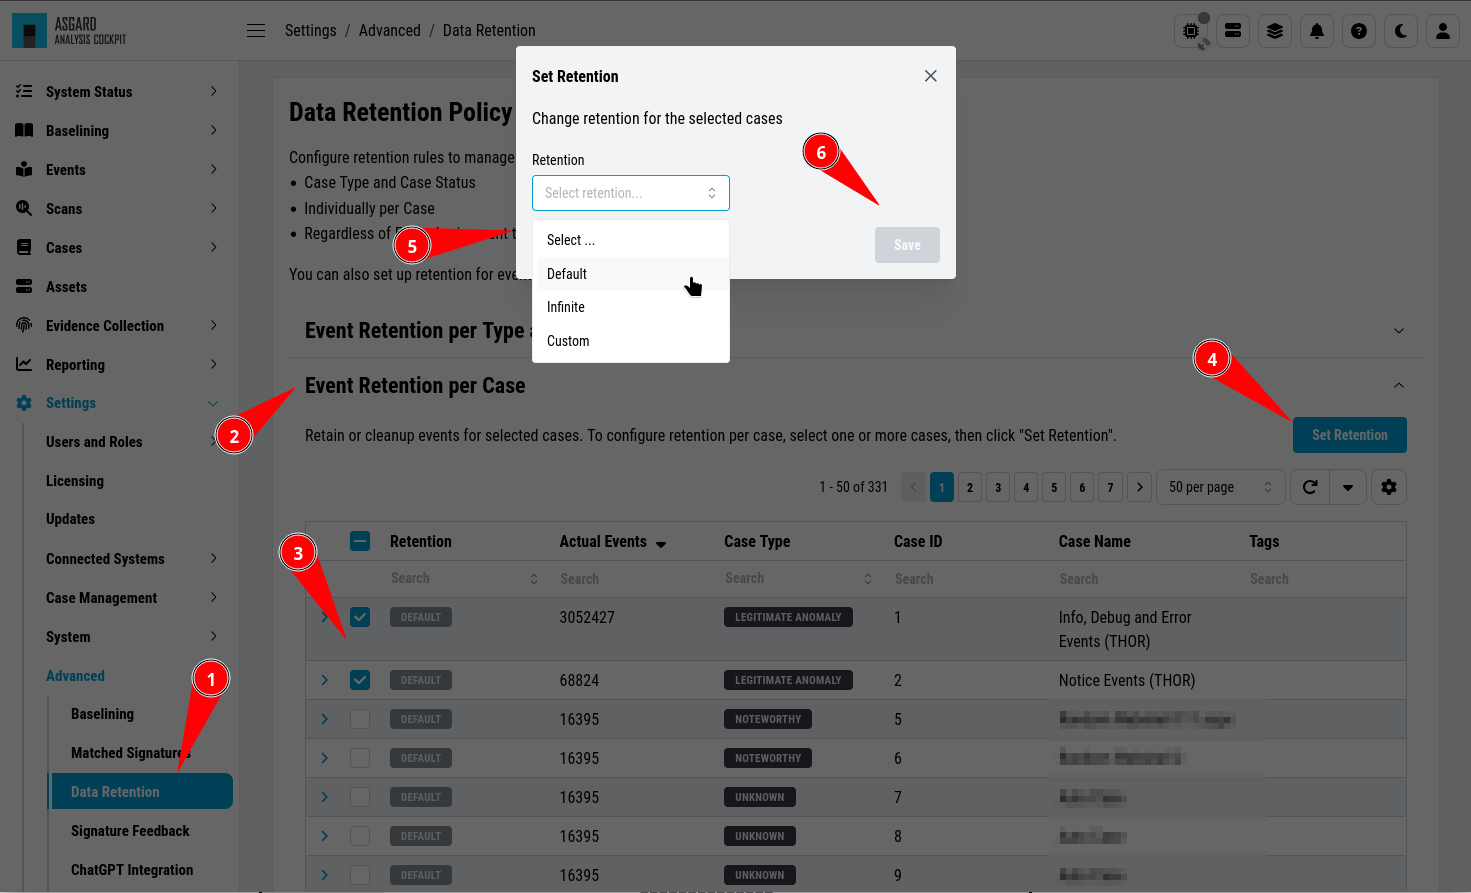This screenshot has height=893, width=1471.
Task: Open Signature Feedback in the sidebar
Action: pos(130,831)
